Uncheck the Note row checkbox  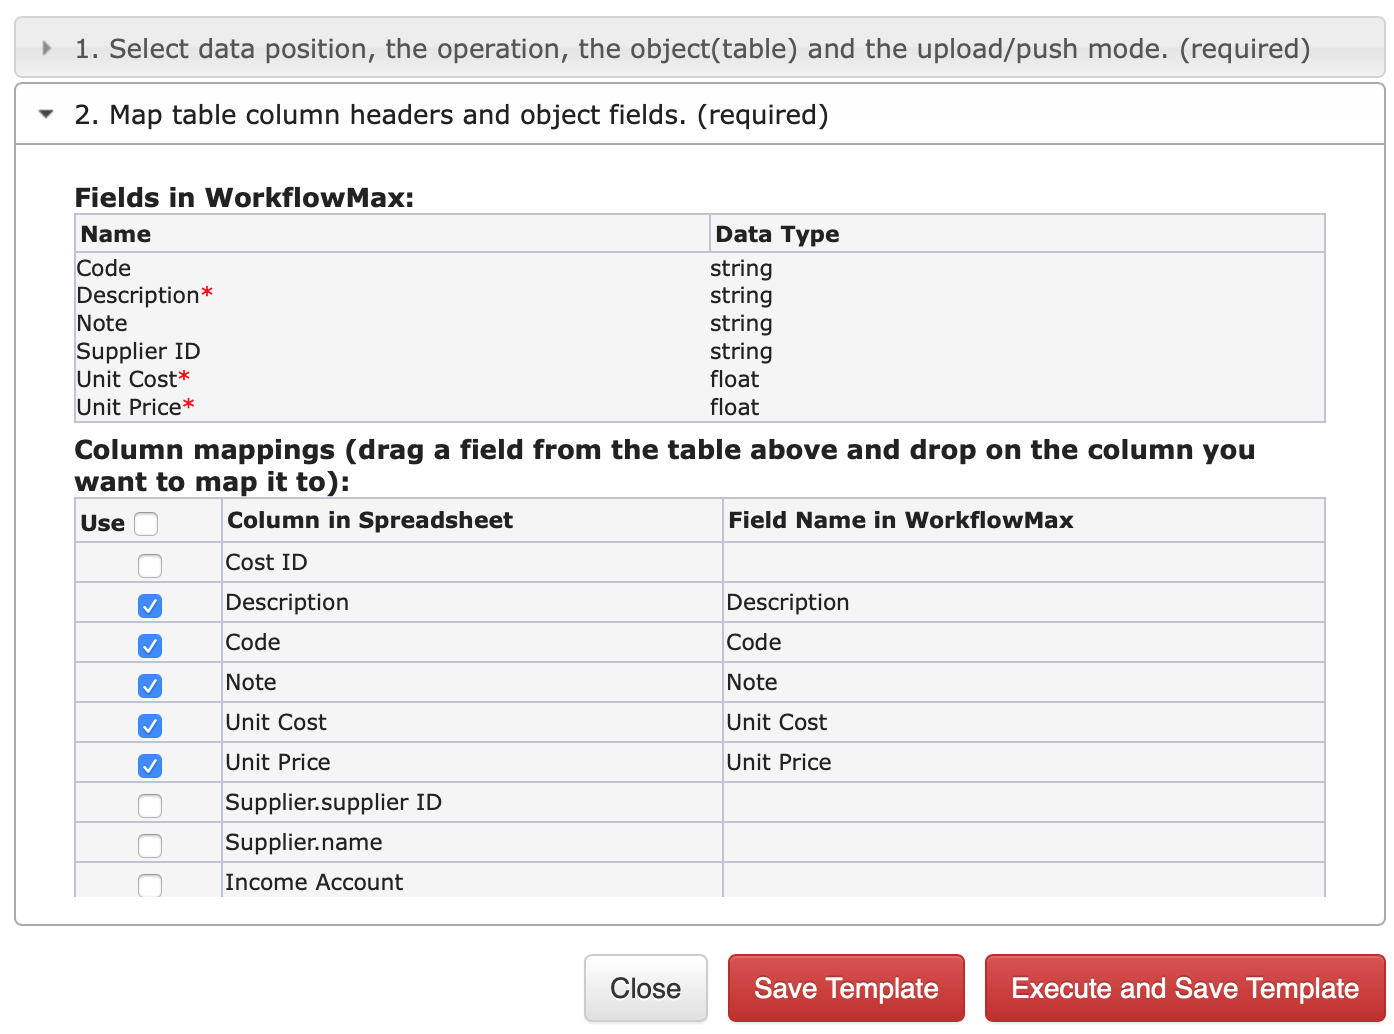pos(150,685)
